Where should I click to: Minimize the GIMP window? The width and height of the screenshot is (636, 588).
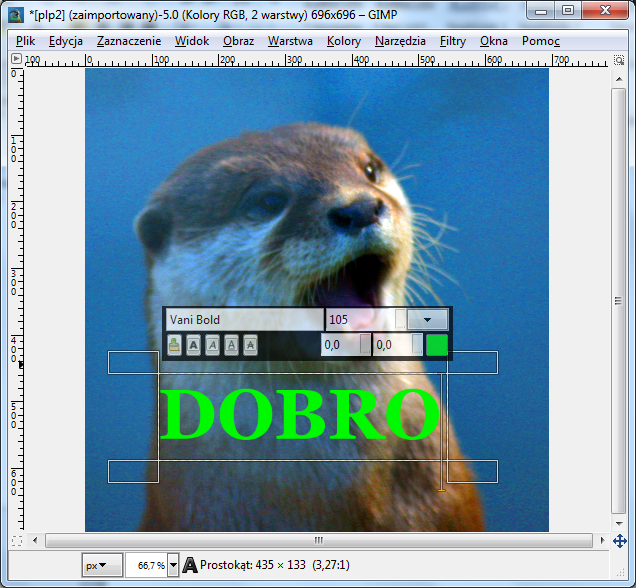541,11
